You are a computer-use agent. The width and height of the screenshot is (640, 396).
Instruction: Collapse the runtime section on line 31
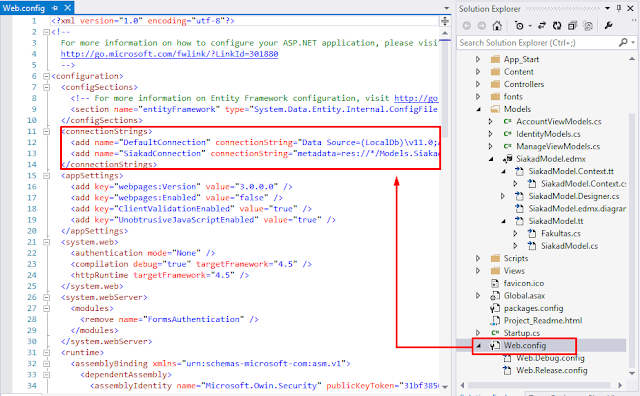[x=47, y=352]
